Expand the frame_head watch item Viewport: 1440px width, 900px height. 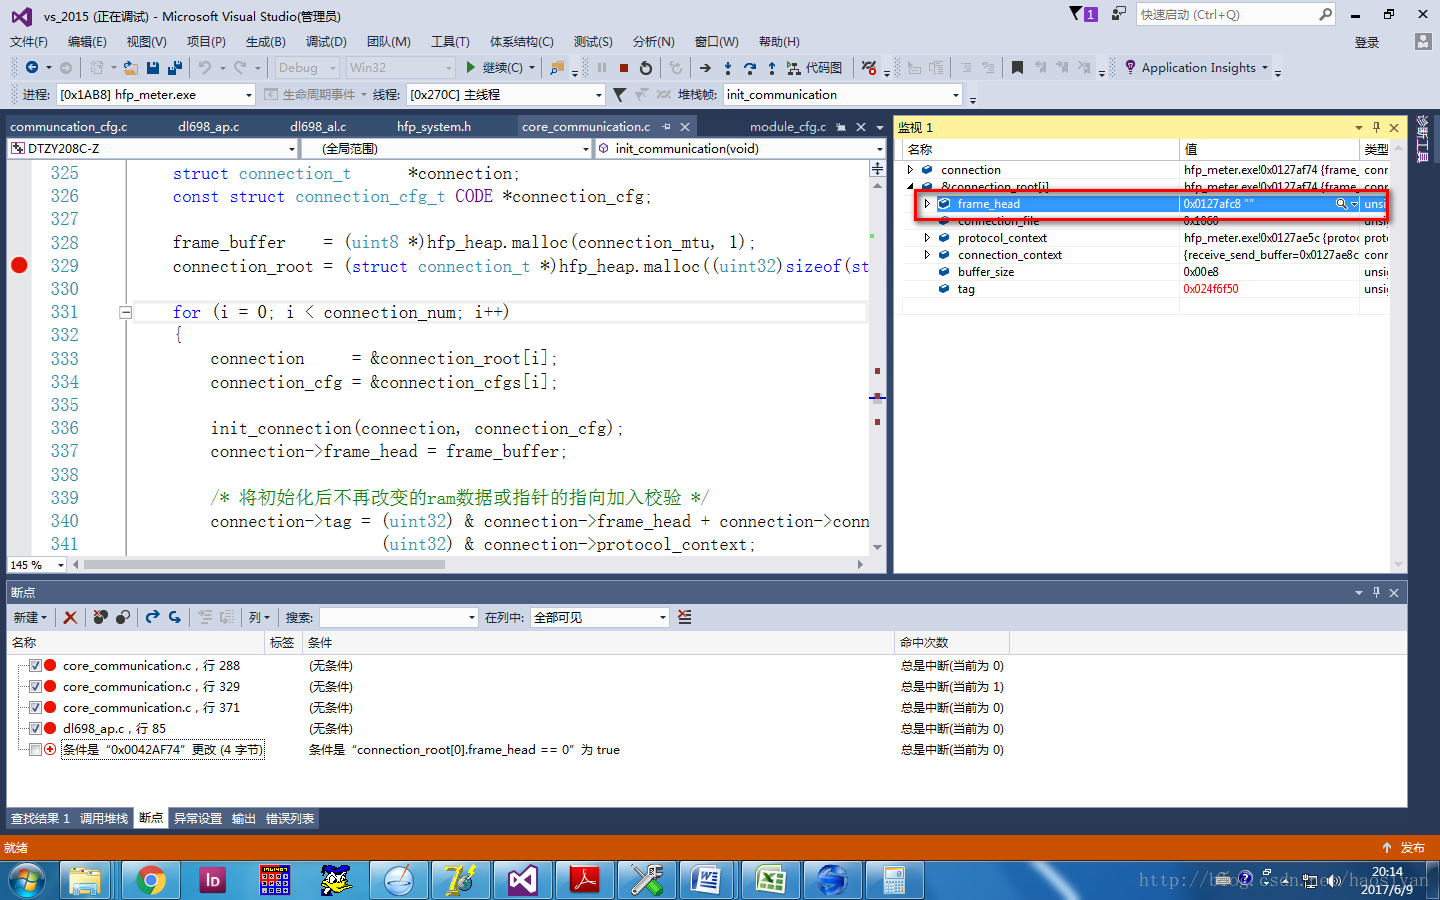927,204
